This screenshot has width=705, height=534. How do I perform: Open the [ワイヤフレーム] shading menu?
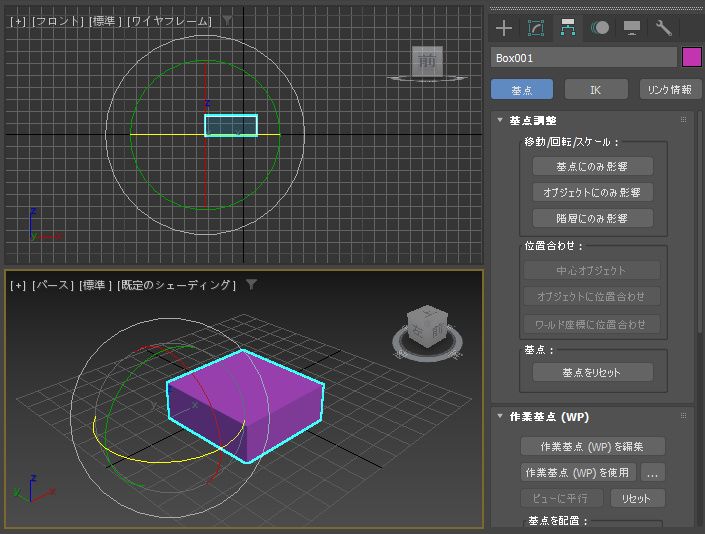coord(170,21)
